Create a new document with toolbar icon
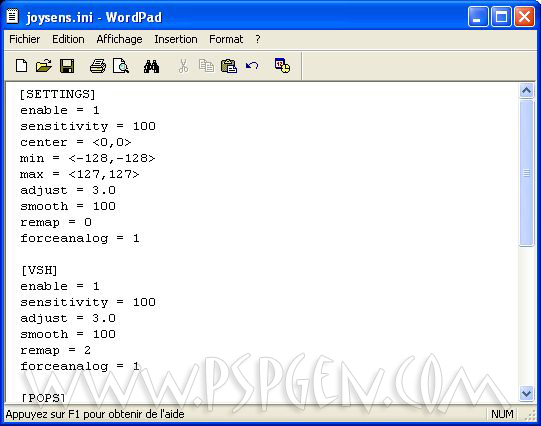This screenshot has height=426, width=541. click(x=21, y=66)
